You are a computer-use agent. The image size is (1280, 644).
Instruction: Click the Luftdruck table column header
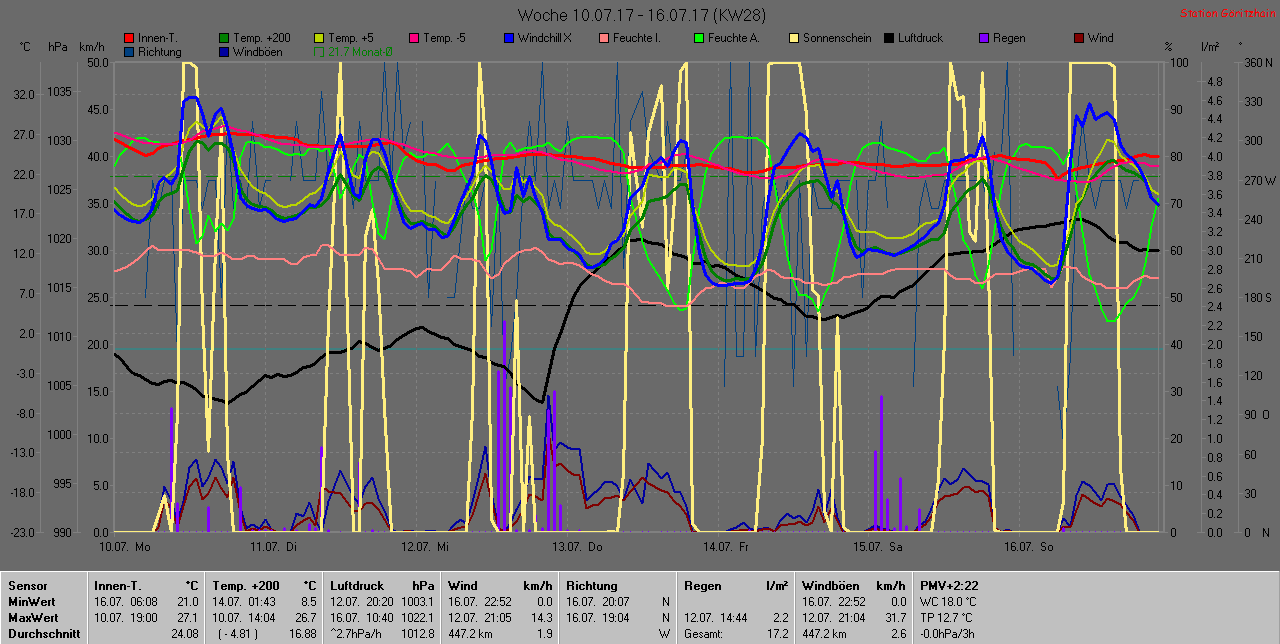pyautogui.click(x=357, y=585)
